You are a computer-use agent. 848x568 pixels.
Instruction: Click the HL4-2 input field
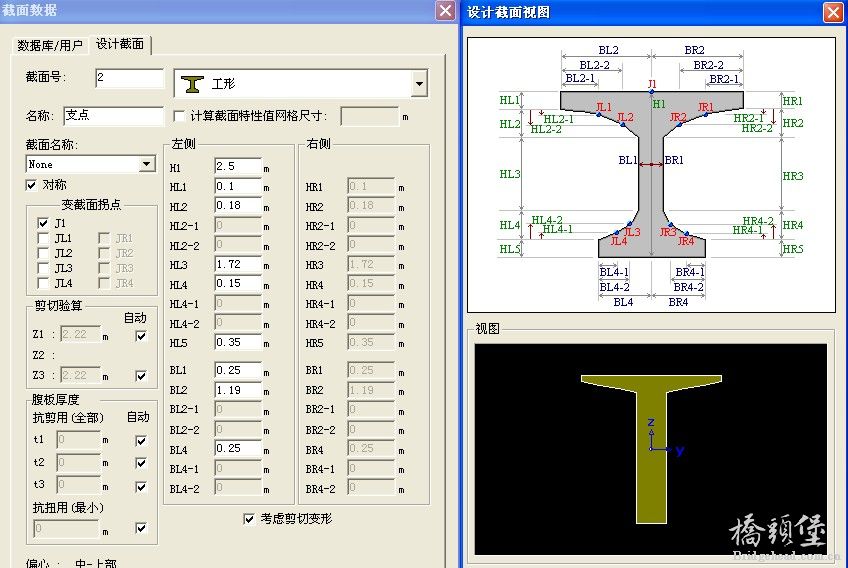[x=238, y=323]
